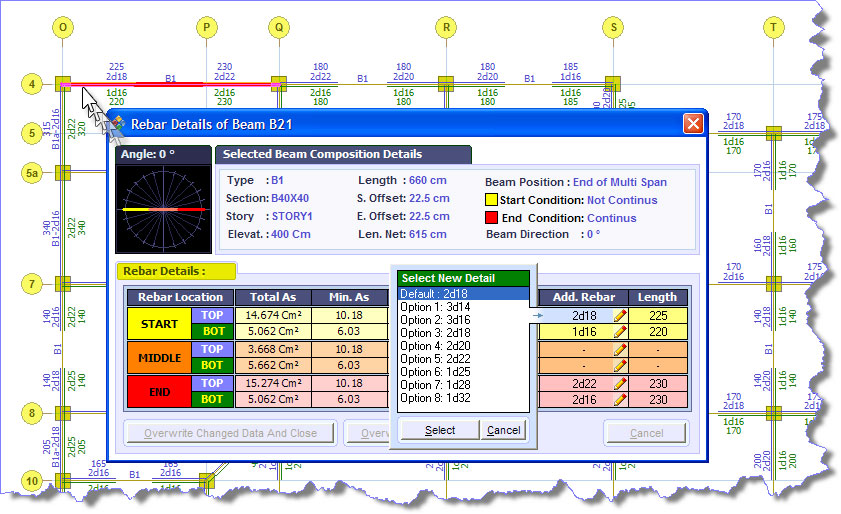
Task: Click red End Condition color square
Action: tap(490, 218)
